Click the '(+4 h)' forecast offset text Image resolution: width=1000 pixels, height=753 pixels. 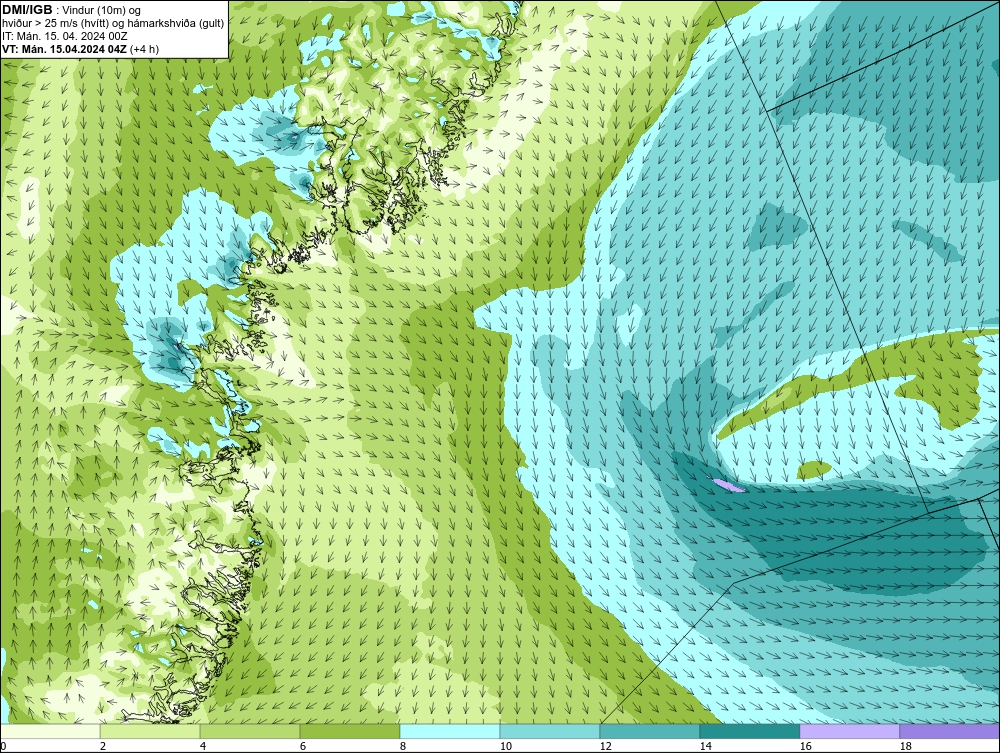144,49
